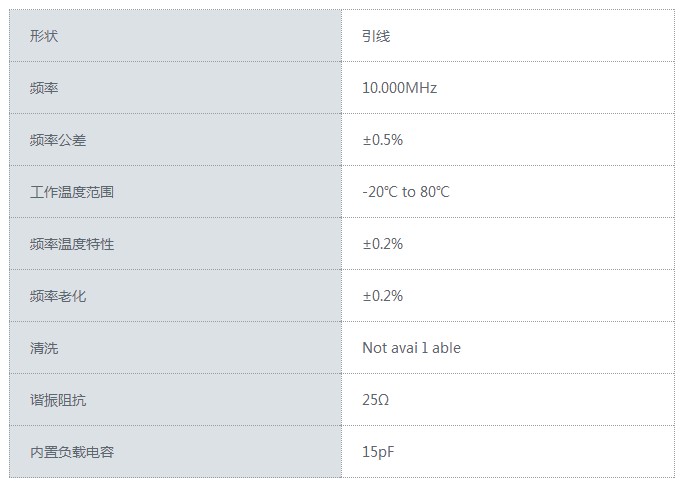Click the 清洗 row label
The image size is (685, 492).
pyautogui.click(x=45, y=348)
